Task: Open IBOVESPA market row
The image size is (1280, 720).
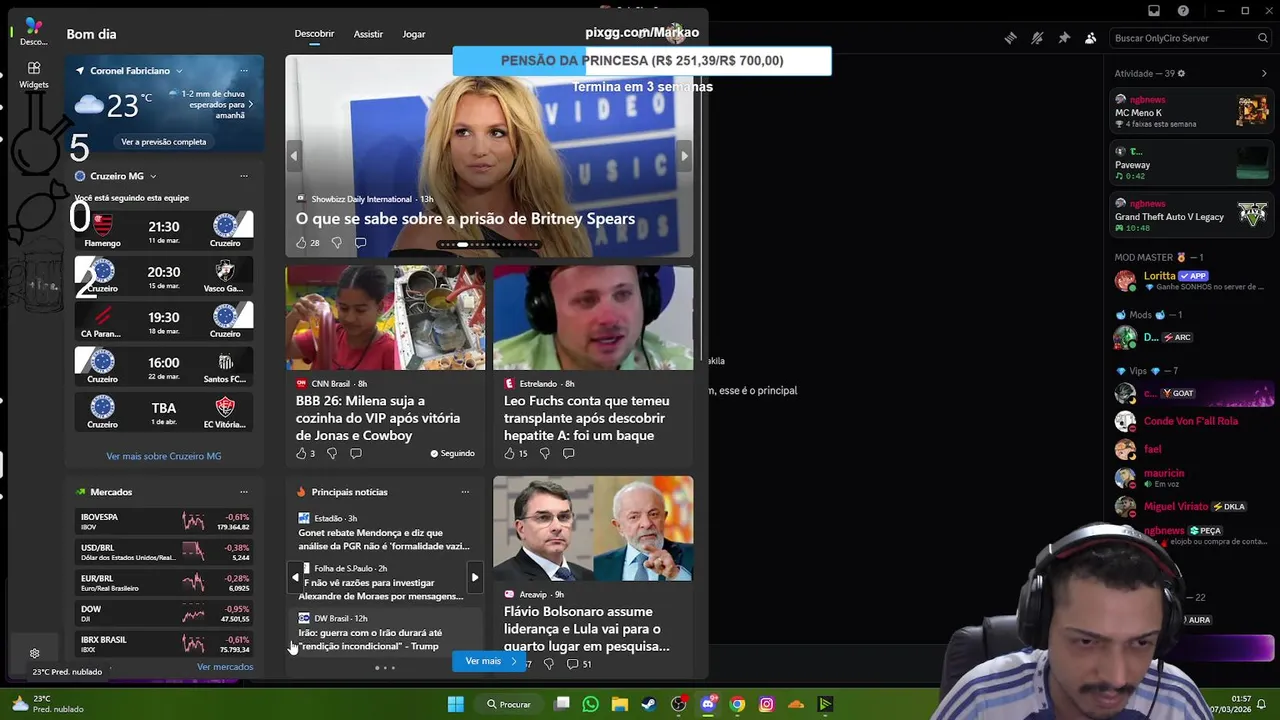Action: [x=164, y=521]
